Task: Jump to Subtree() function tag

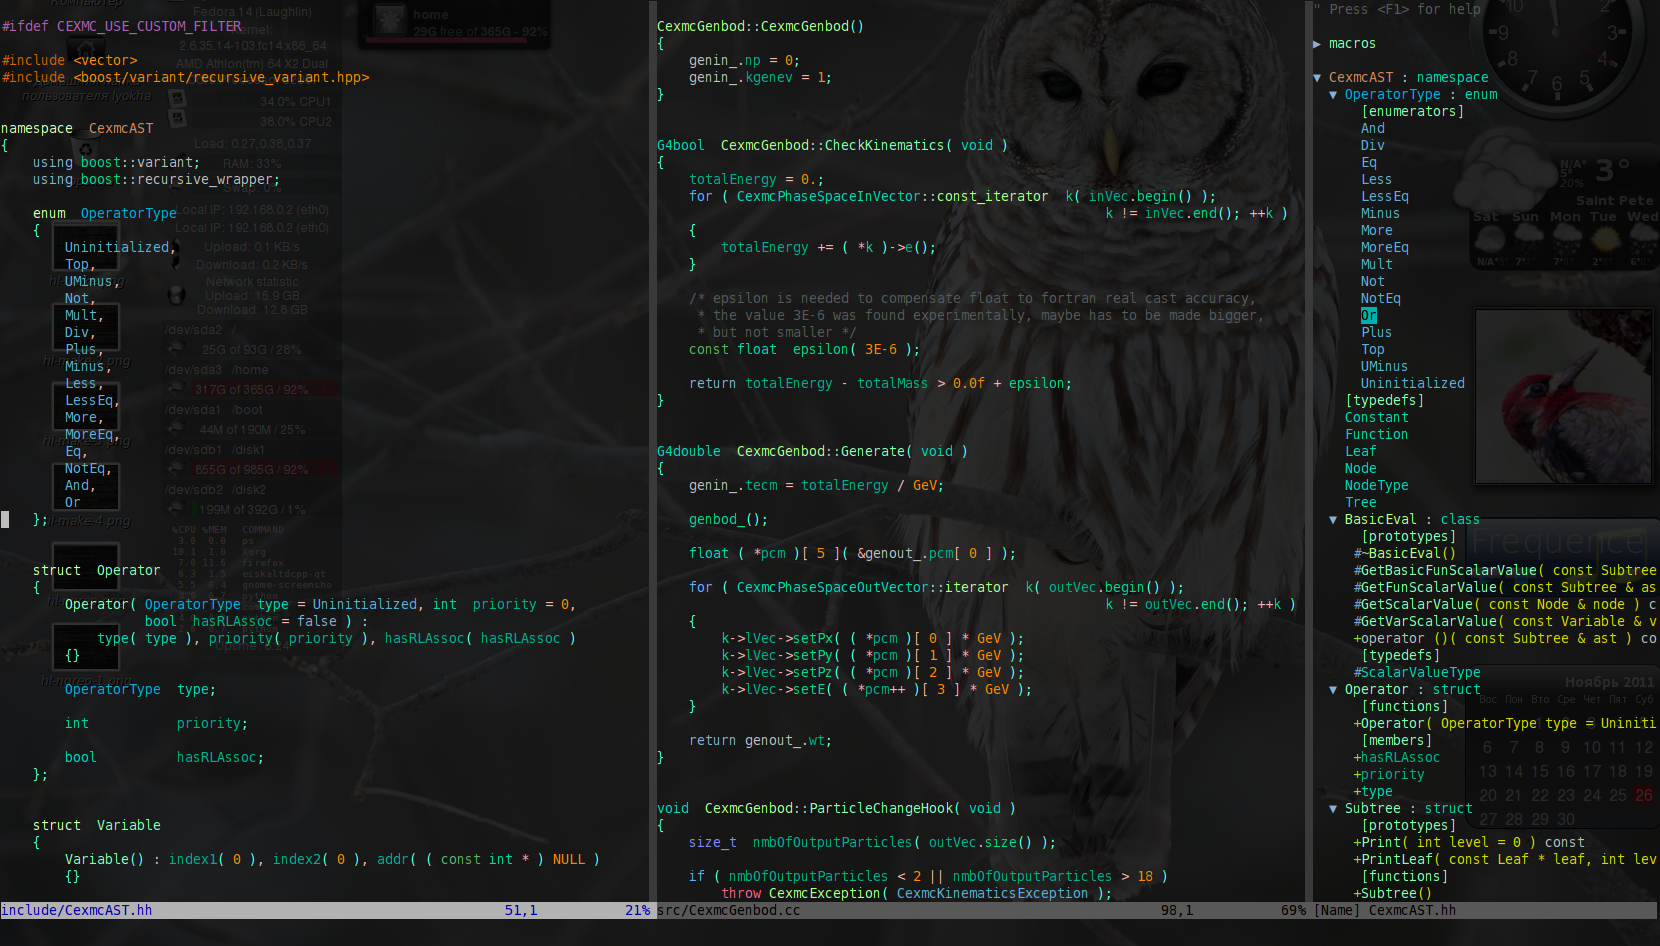Action: pyautogui.click(x=1393, y=893)
